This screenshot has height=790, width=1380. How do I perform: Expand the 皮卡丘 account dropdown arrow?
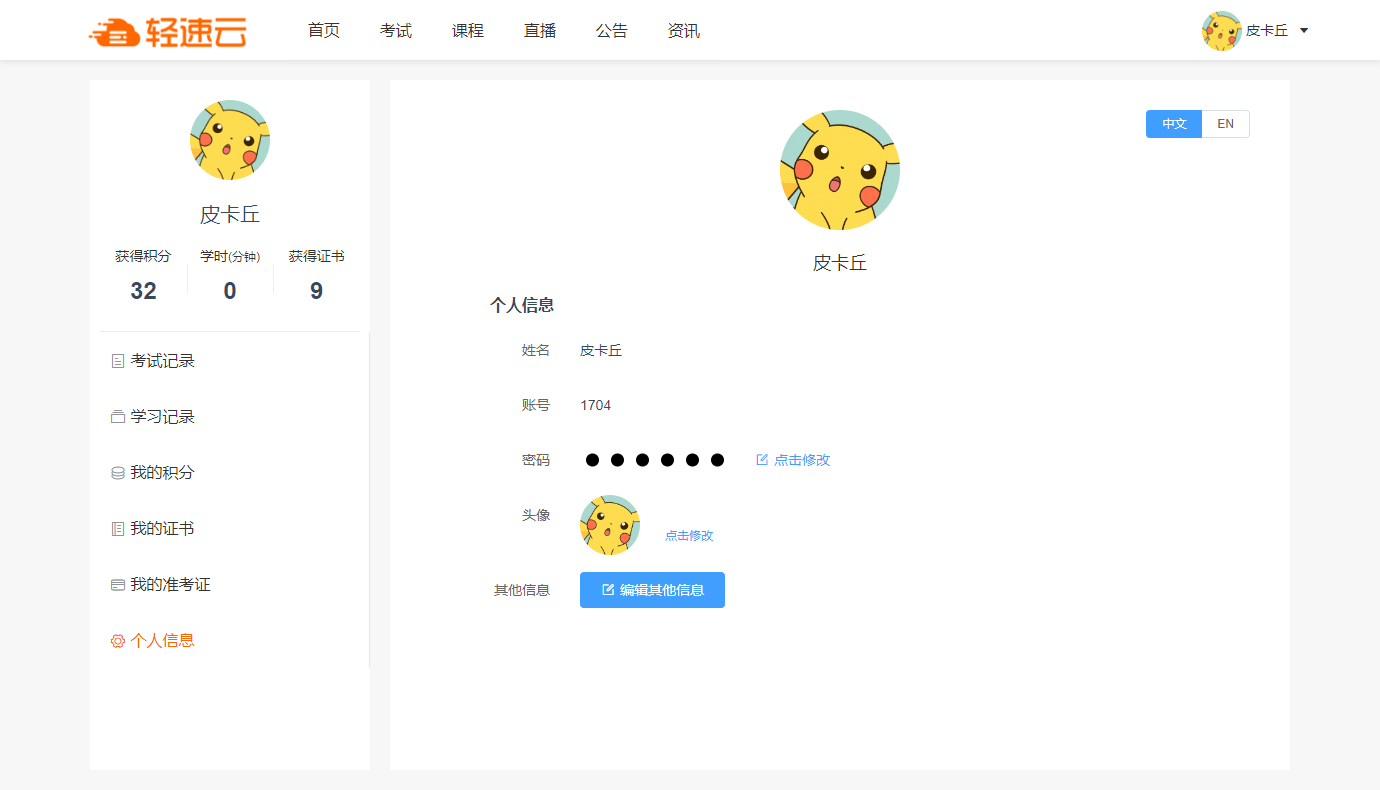tap(1304, 31)
